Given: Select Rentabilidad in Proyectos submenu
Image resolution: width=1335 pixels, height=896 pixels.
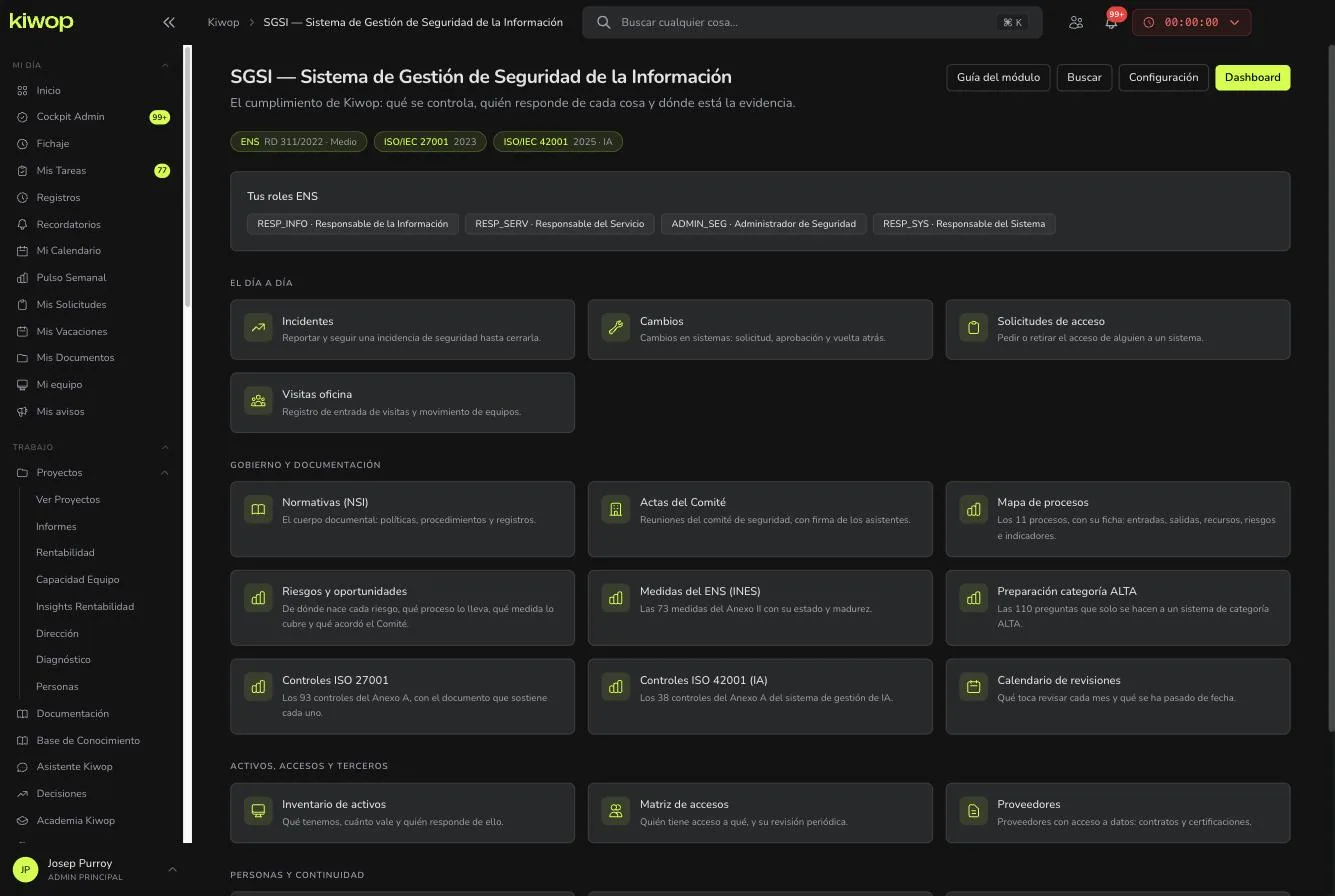Looking at the screenshot, I should coord(65,553).
